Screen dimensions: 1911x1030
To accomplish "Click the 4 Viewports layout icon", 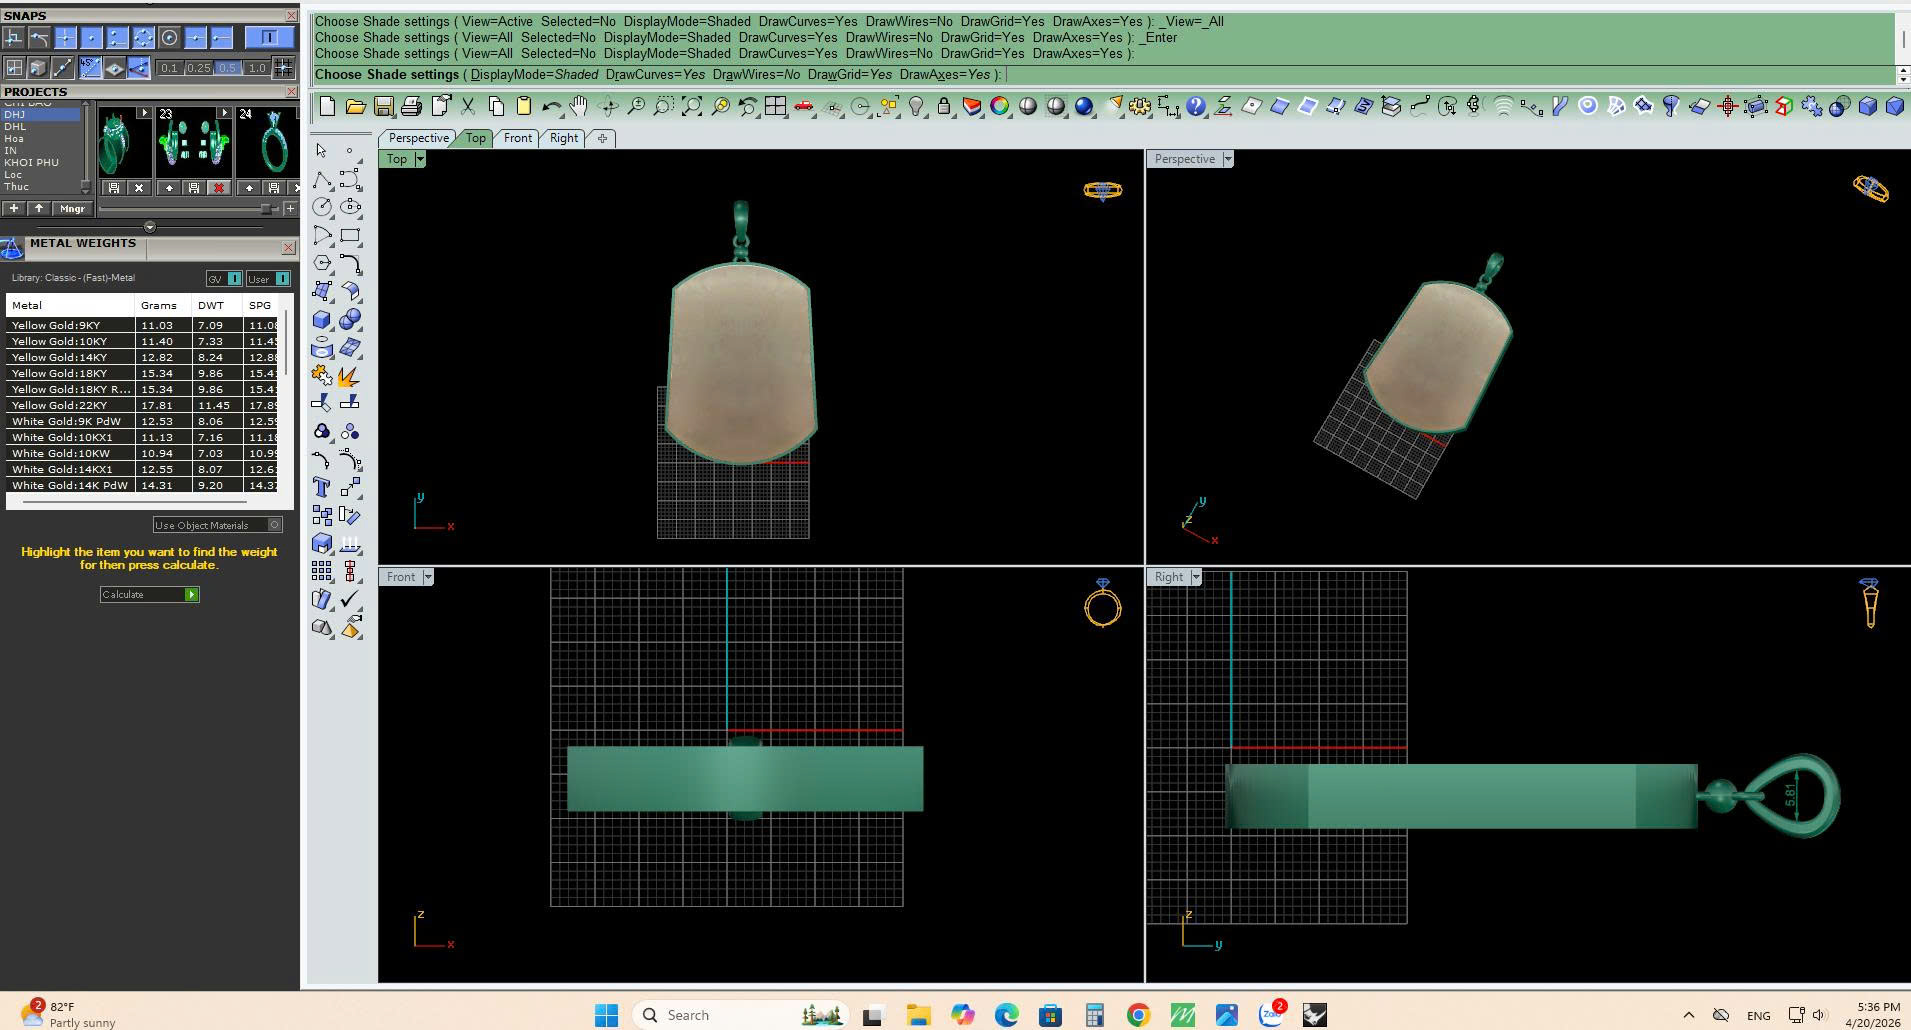I will click(775, 106).
